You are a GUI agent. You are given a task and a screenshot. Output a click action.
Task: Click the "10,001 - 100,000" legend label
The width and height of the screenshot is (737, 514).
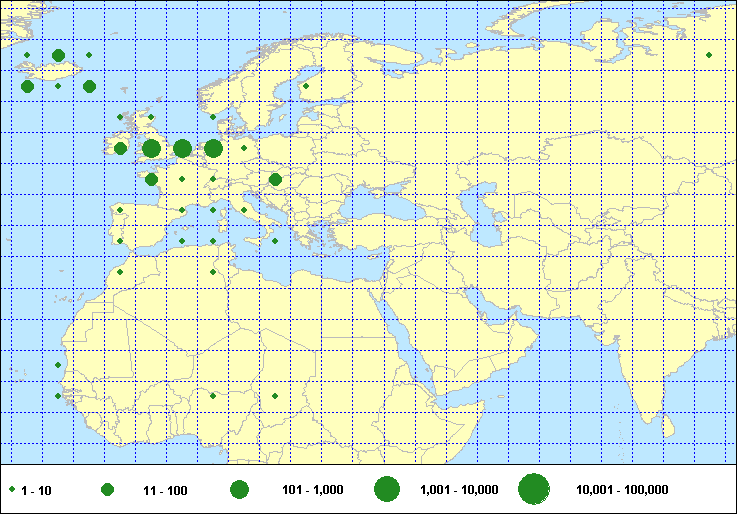coord(622,490)
